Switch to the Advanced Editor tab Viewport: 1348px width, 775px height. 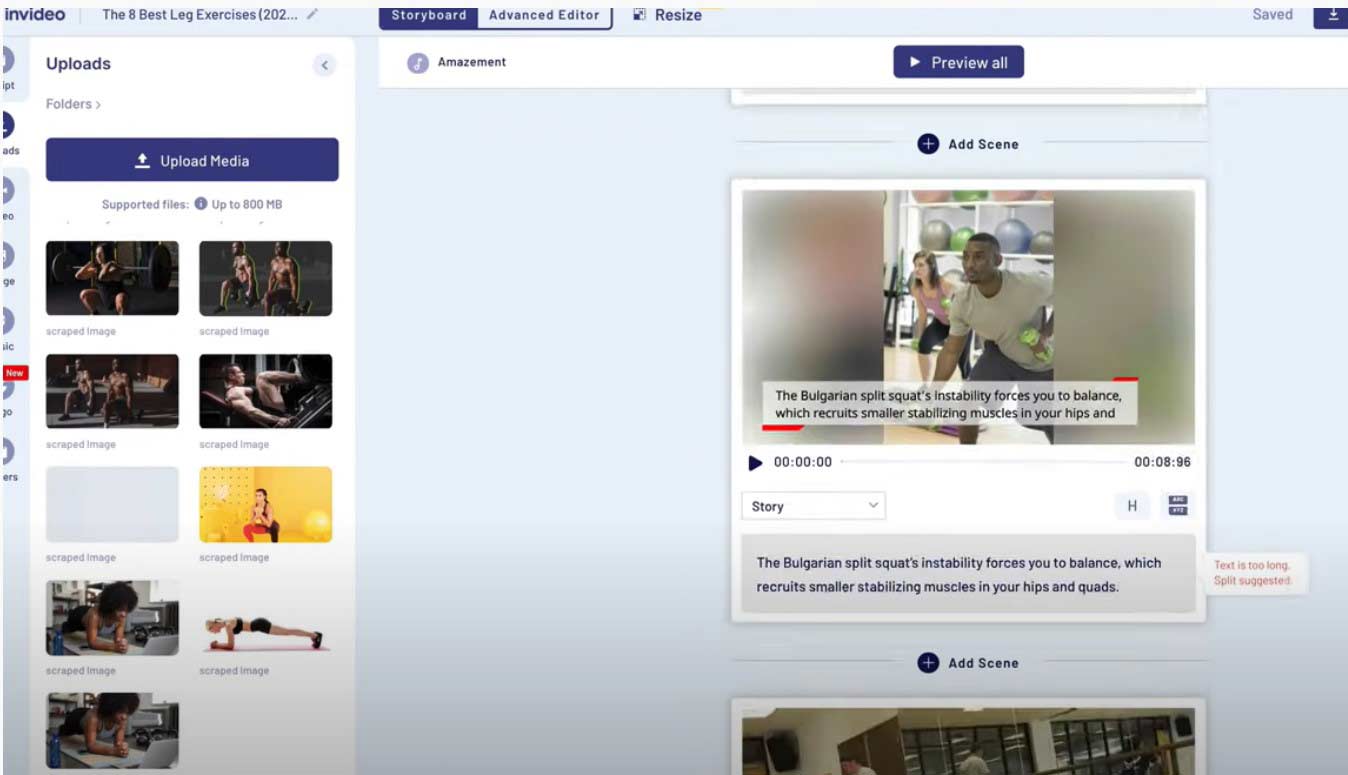pos(544,15)
